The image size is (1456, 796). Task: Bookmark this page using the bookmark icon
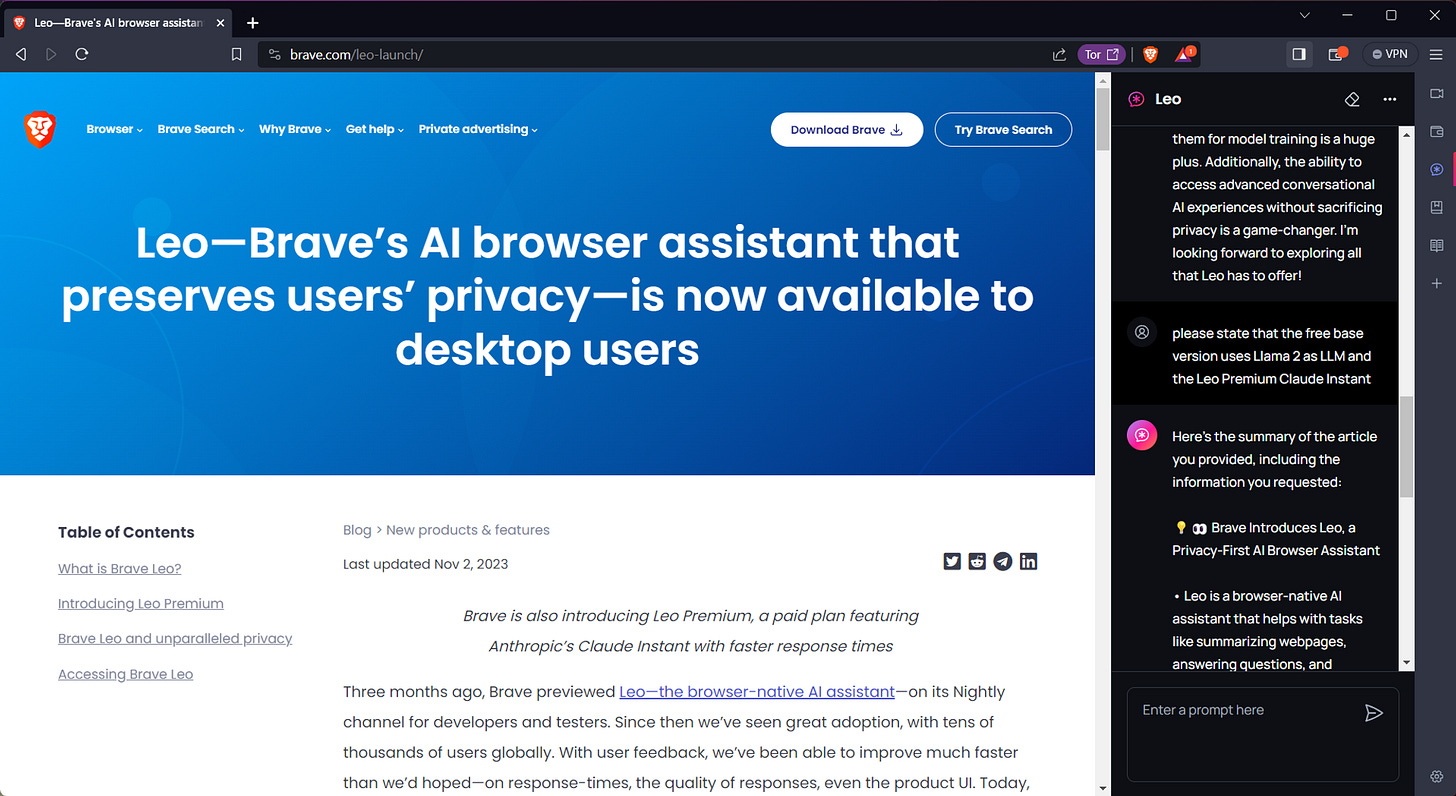(237, 54)
